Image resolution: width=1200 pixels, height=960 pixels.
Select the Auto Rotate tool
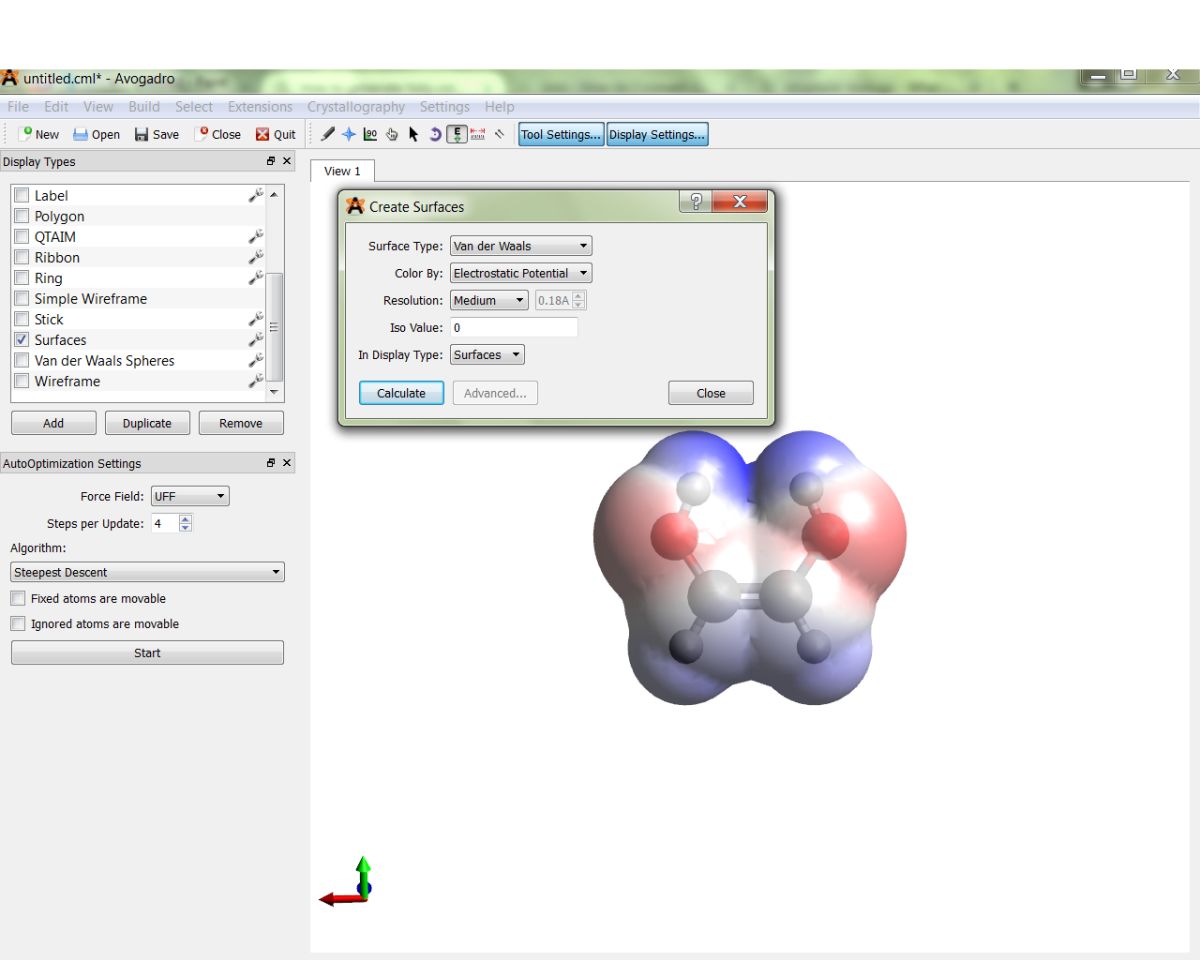(435, 134)
